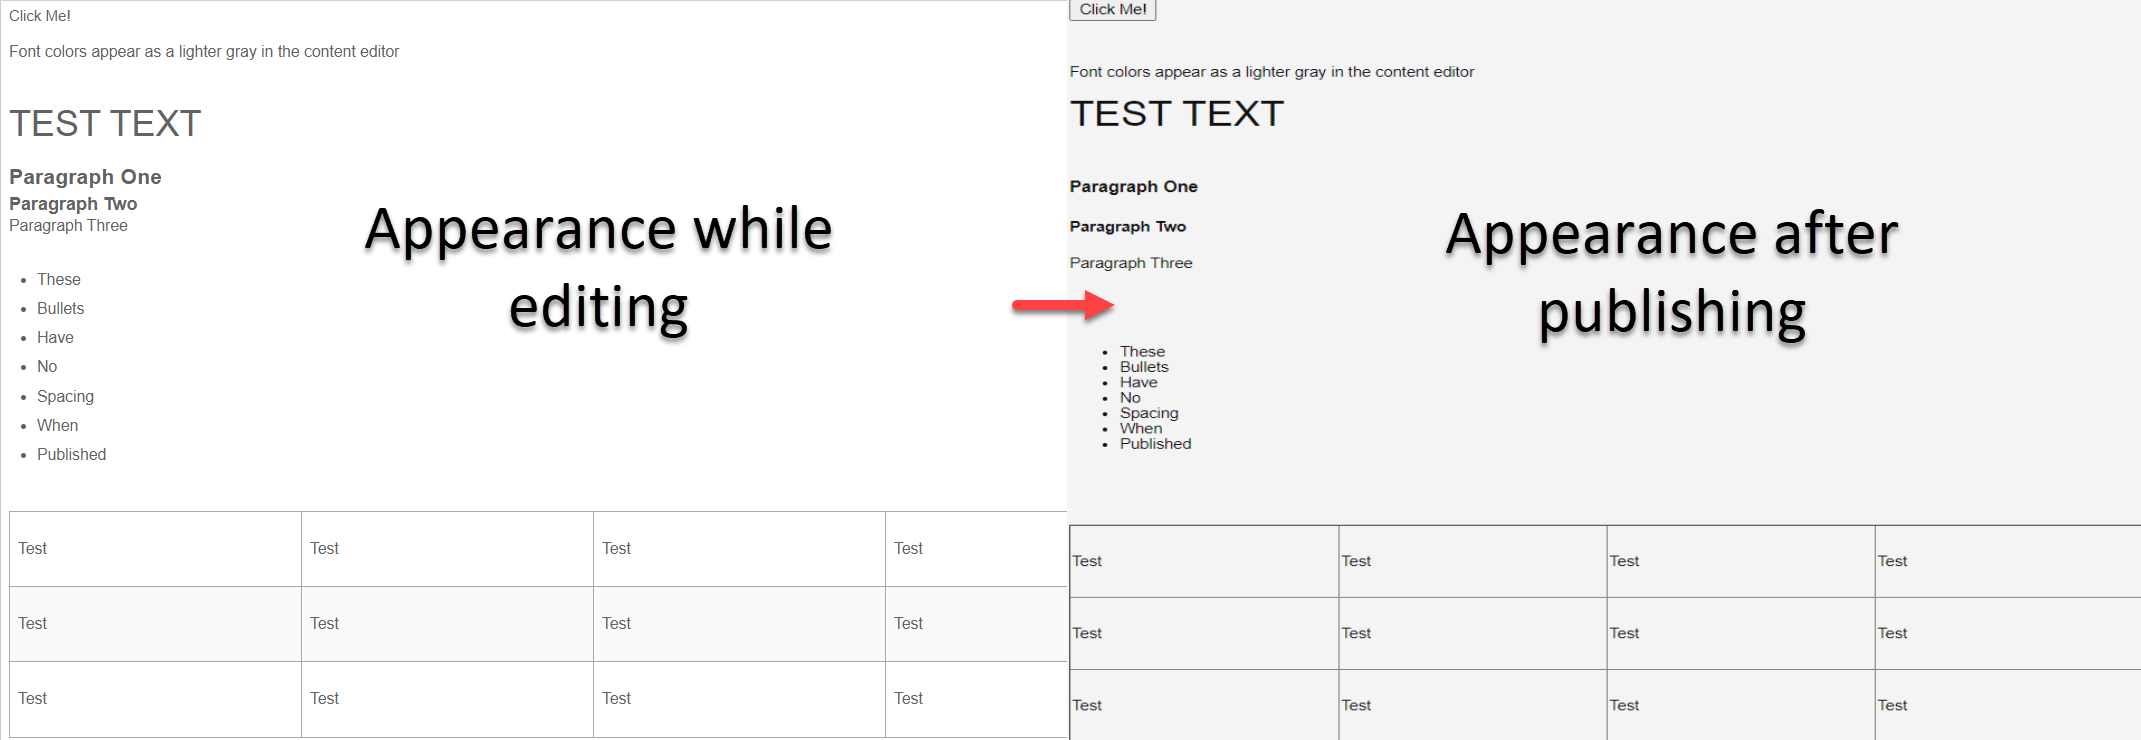This screenshot has height=740, width=2141.
Task: Click the Appearance after publishing caption
Action: pos(1671,273)
